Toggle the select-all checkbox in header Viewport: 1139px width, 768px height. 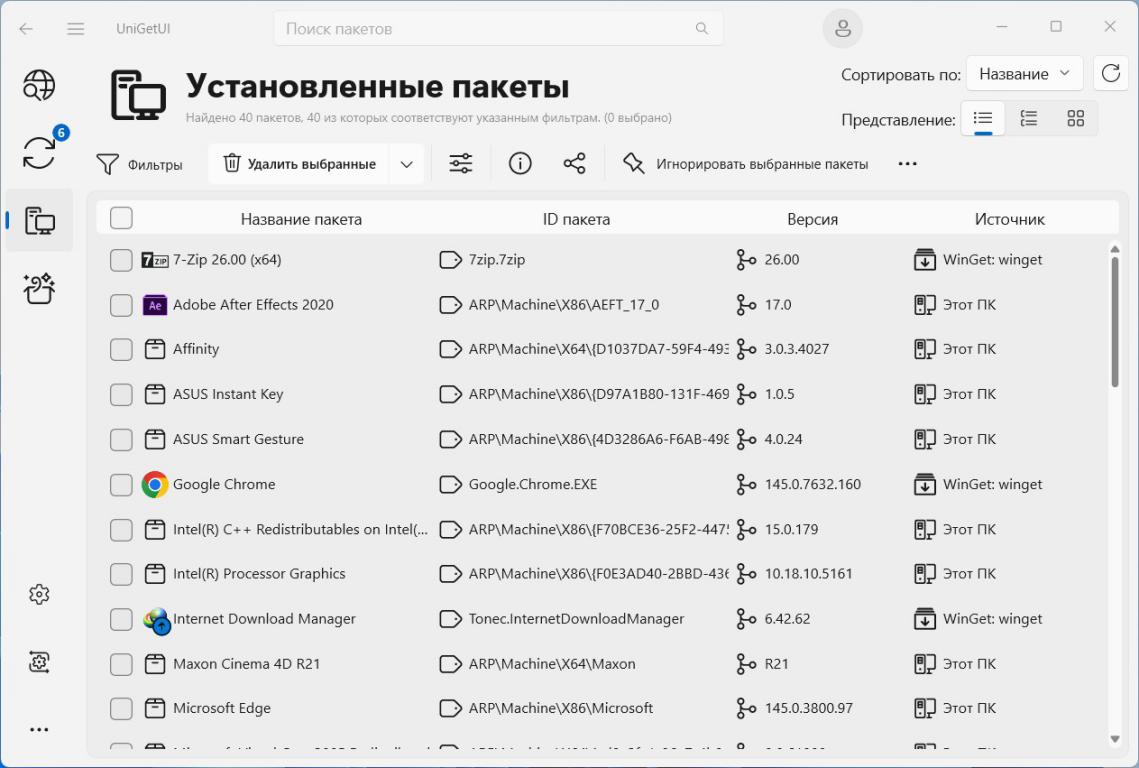121,219
